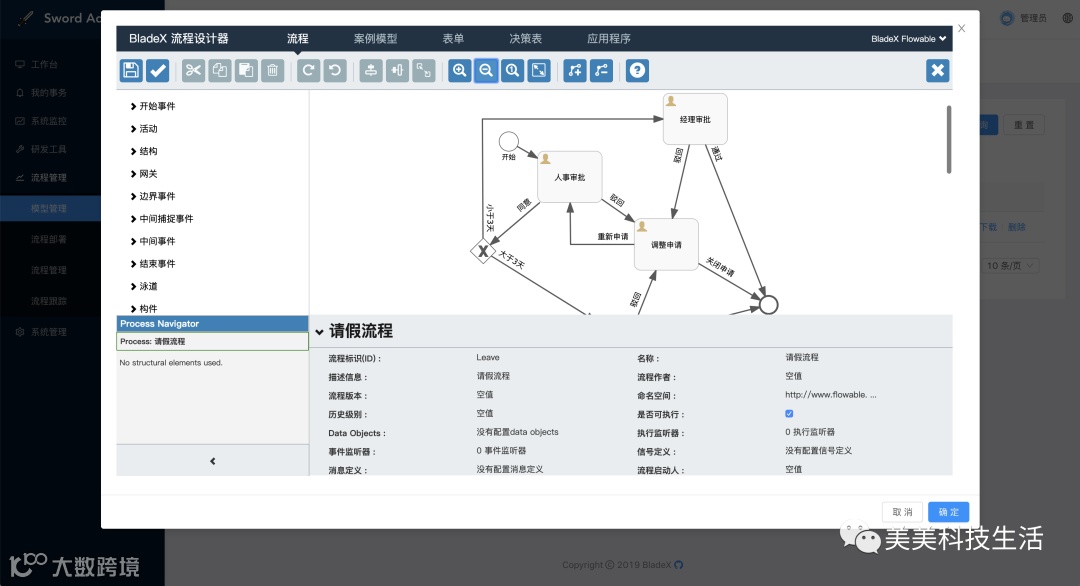Click the 命名空间 value http://www.flowable.
The width and height of the screenshot is (1080, 586).
point(831,395)
